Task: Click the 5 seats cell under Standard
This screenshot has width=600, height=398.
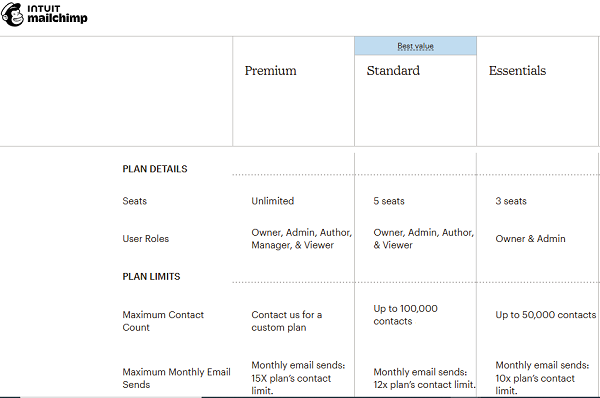Action: point(389,201)
